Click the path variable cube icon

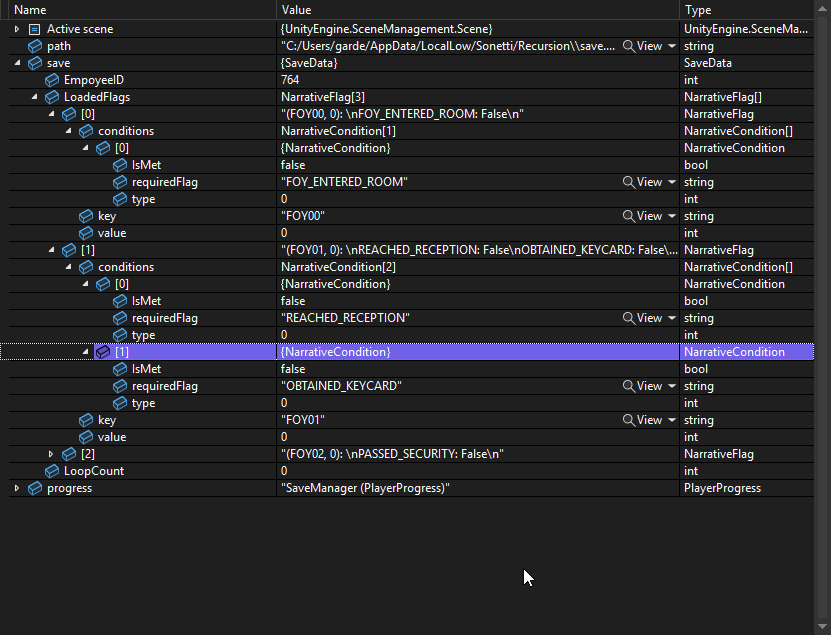coord(35,46)
